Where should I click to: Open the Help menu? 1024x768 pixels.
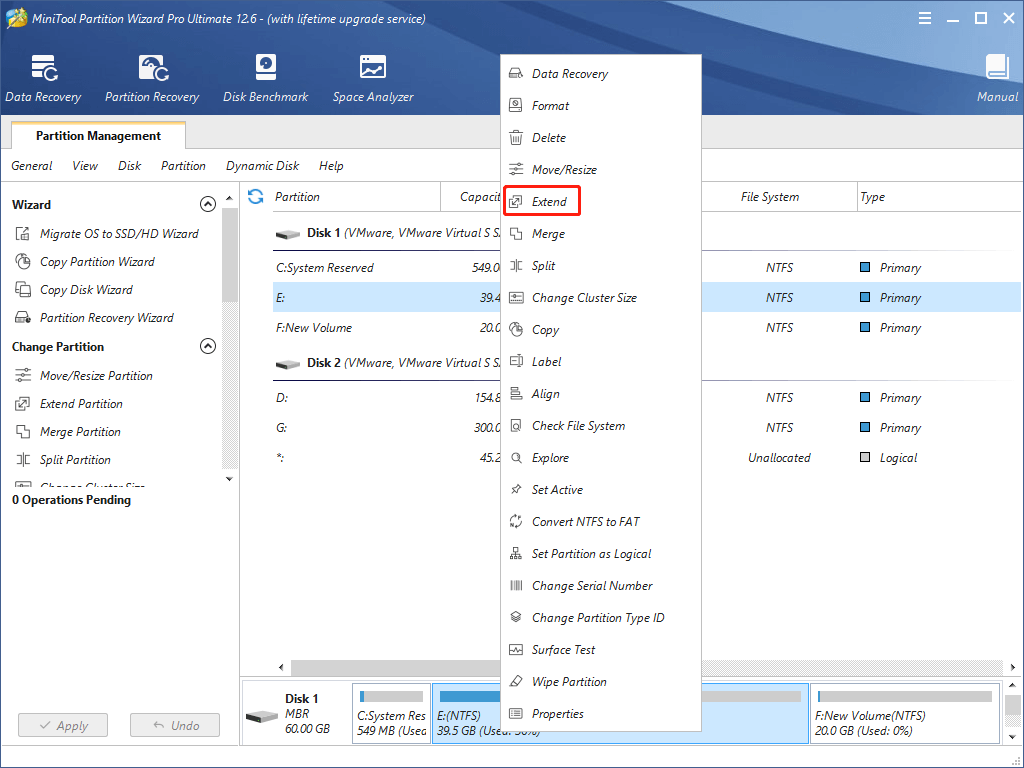coord(331,166)
